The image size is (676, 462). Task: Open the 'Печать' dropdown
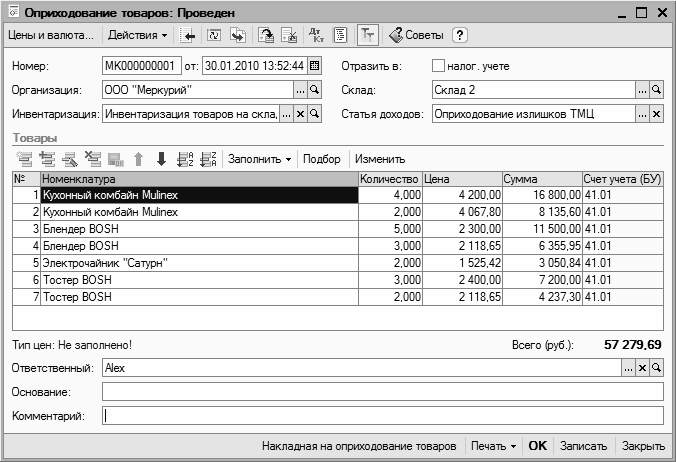(493, 446)
